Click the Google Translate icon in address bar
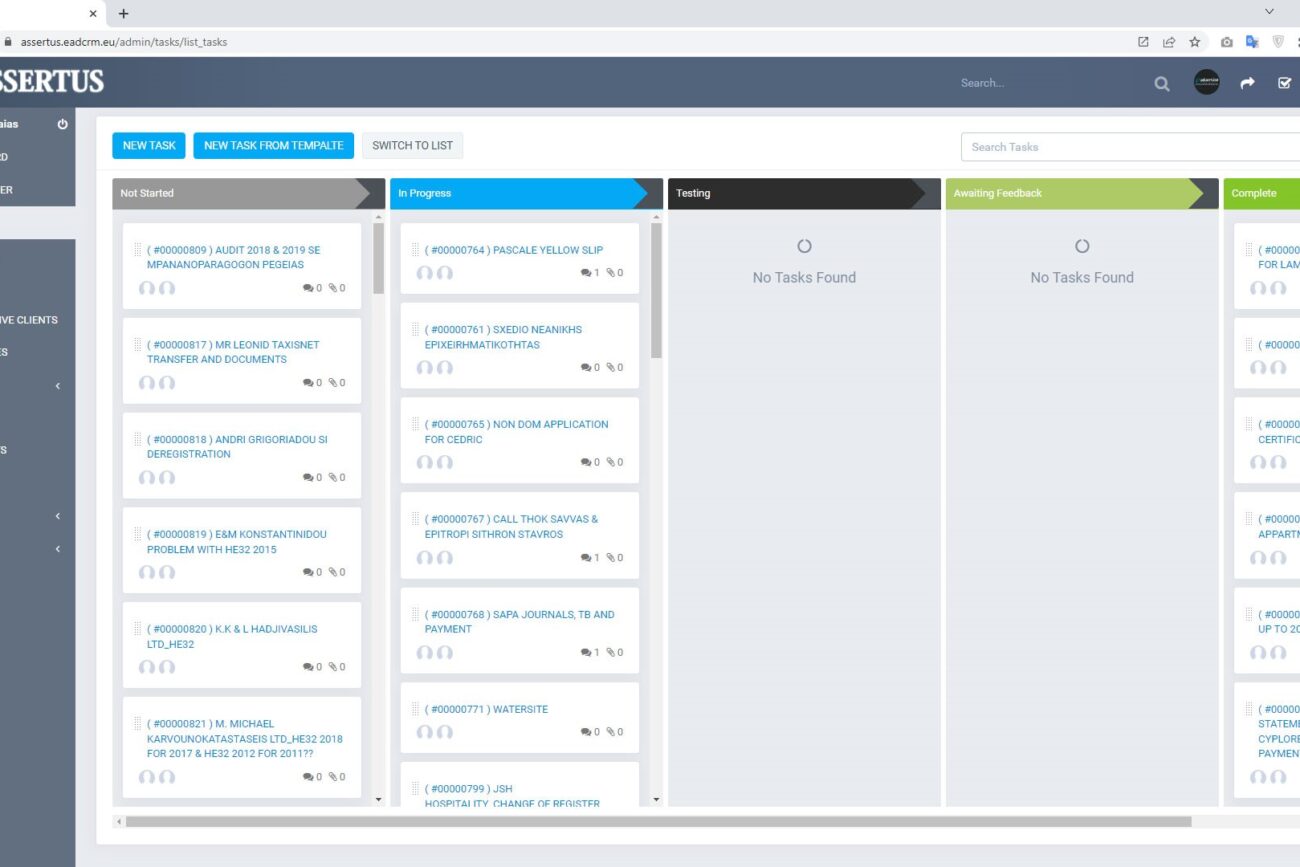Viewport: 1300px width, 867px height. pos(1252,42)
